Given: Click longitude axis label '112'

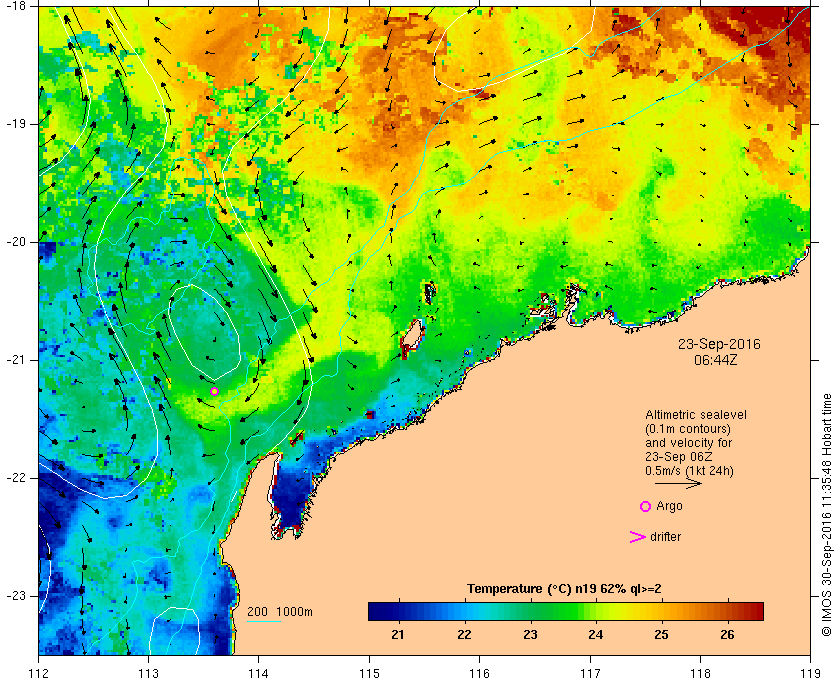Looking at the screenshot, I should pos(39,673).
